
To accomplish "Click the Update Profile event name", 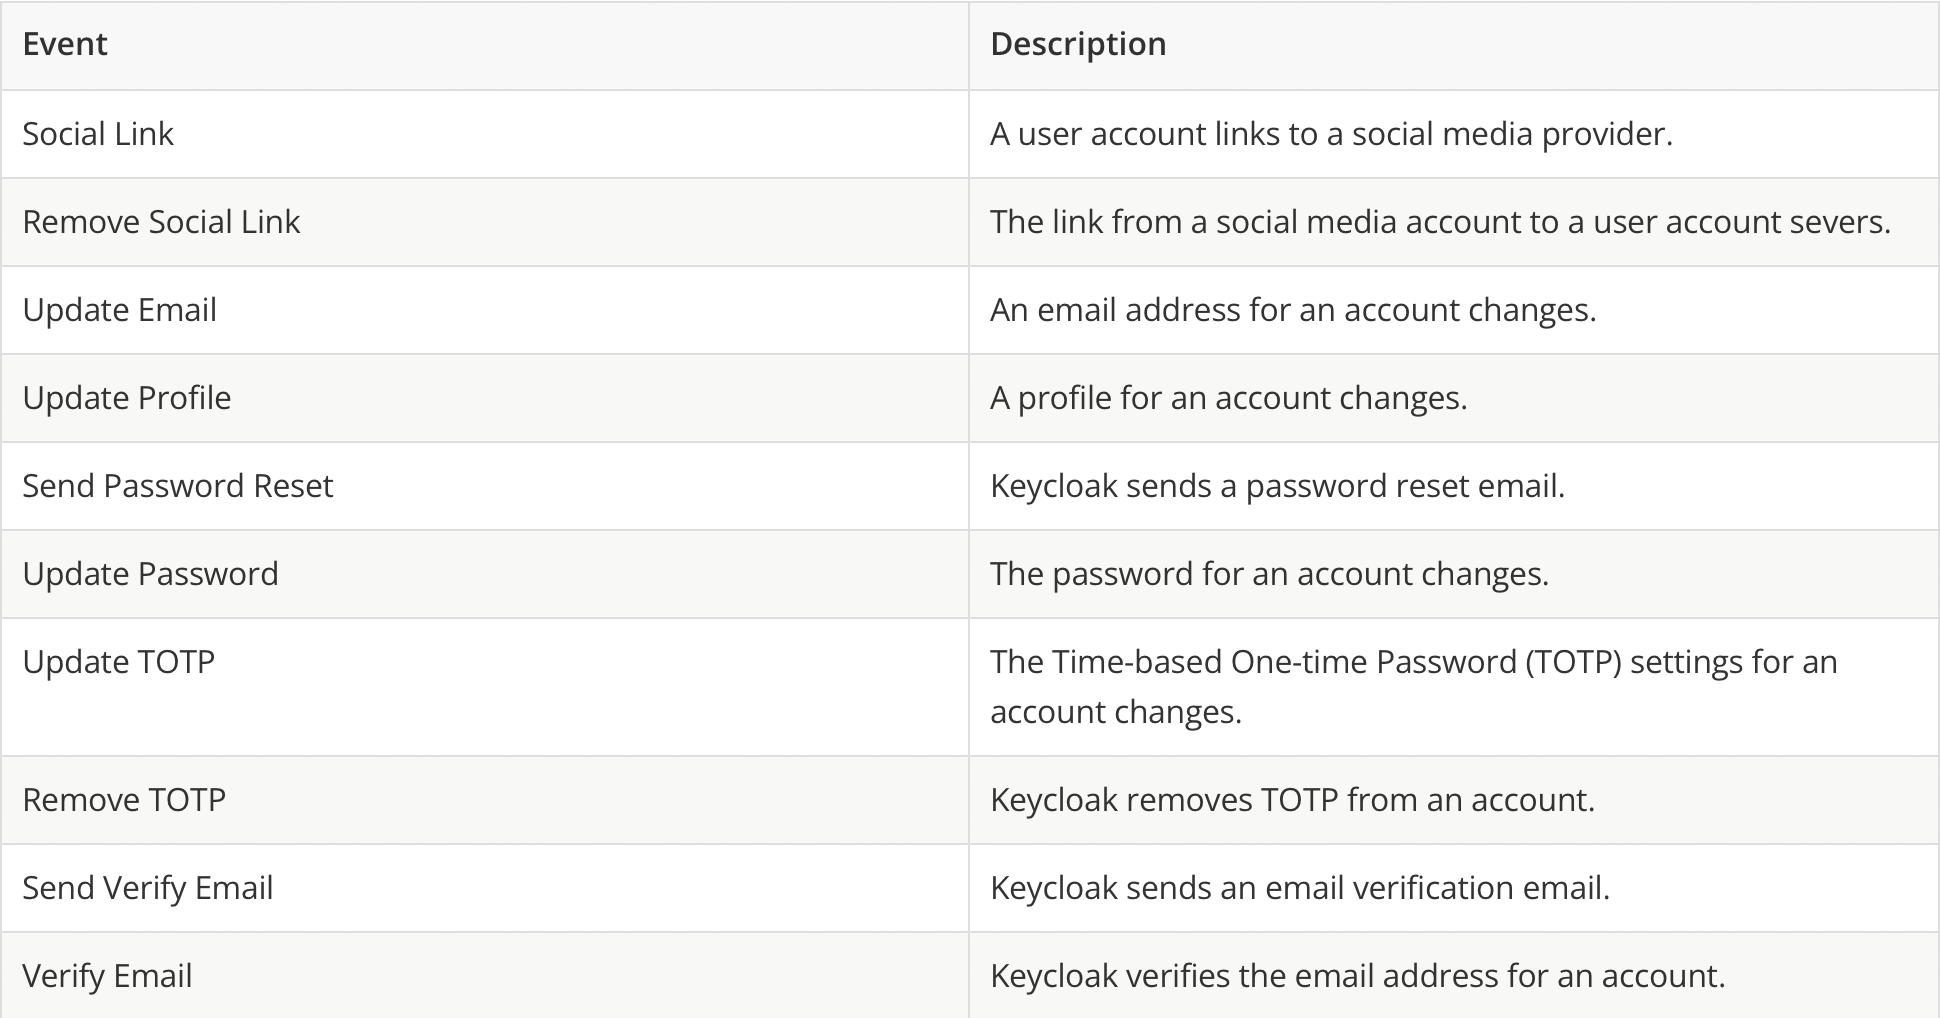I will [126, 398].
